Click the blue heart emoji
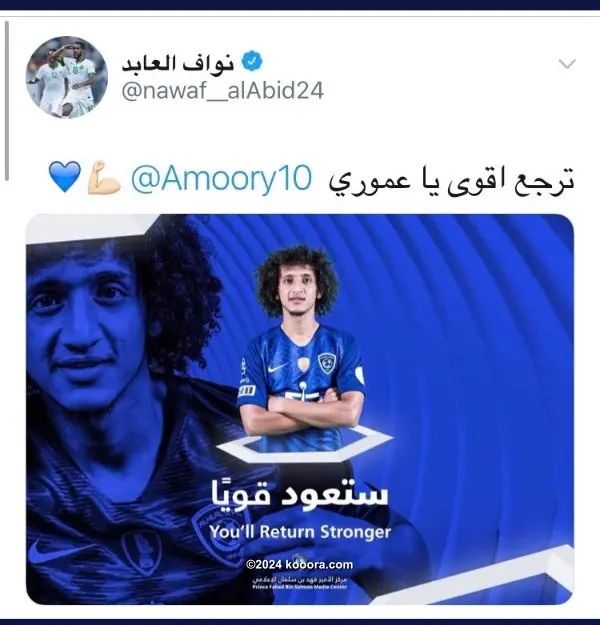 point(65,177)
